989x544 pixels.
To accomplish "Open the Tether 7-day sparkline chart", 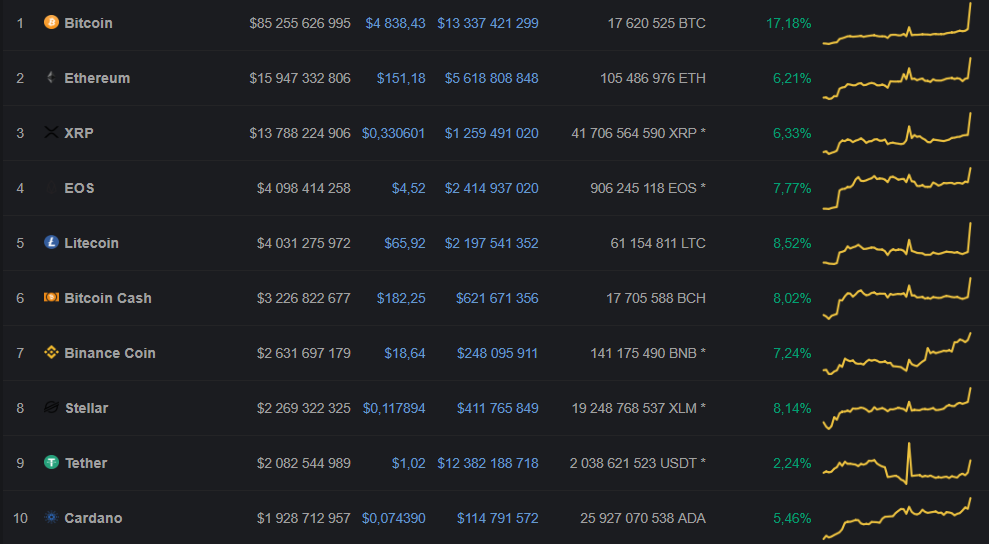I will (x=897, y=464).
